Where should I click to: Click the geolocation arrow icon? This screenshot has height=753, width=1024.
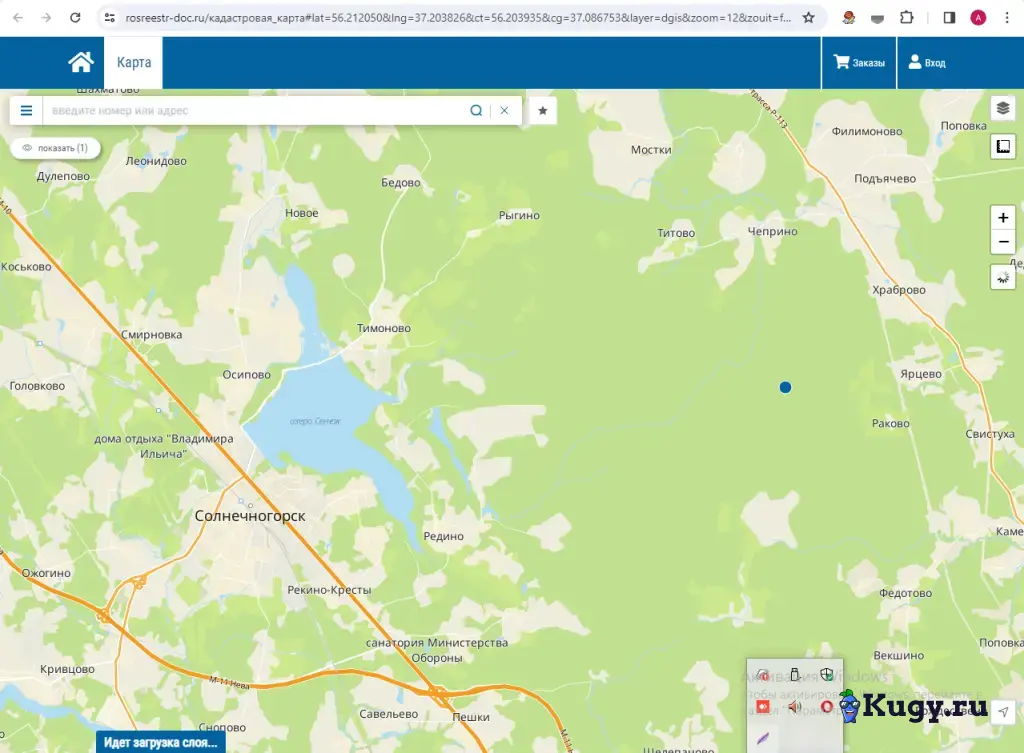pos(1003,711)
